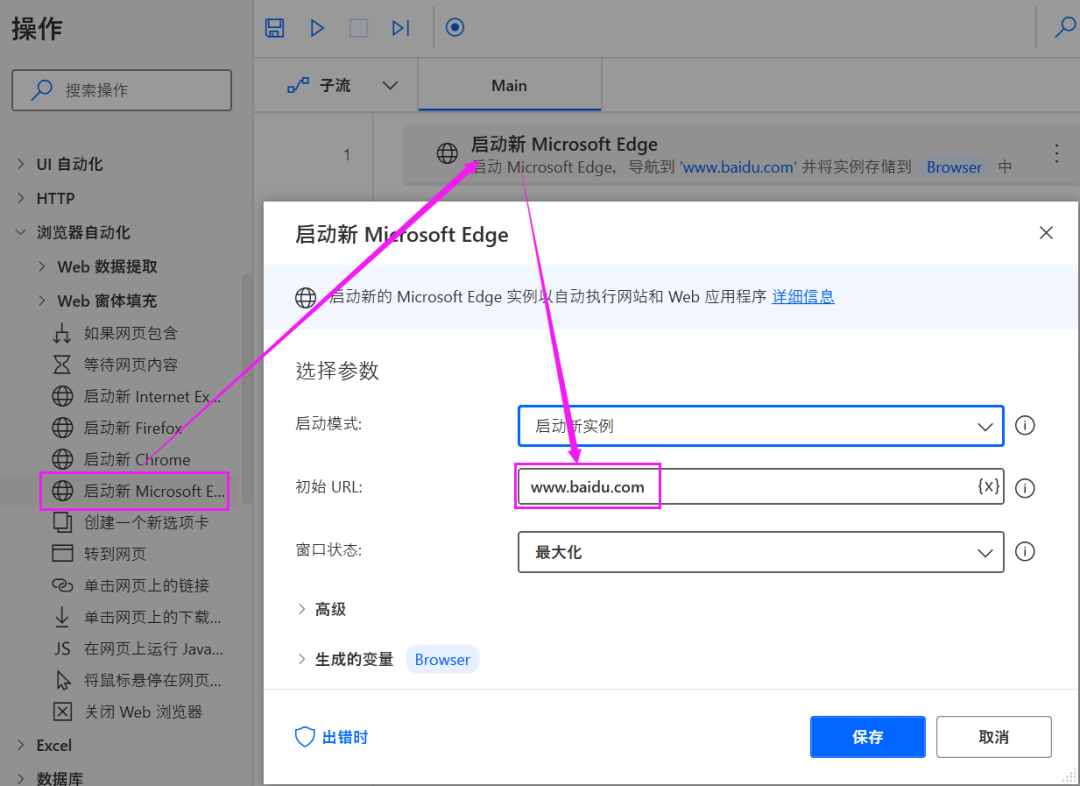Select the 单击网页上的链接 action
This screenshot has height=786, width=1080.
130,586
